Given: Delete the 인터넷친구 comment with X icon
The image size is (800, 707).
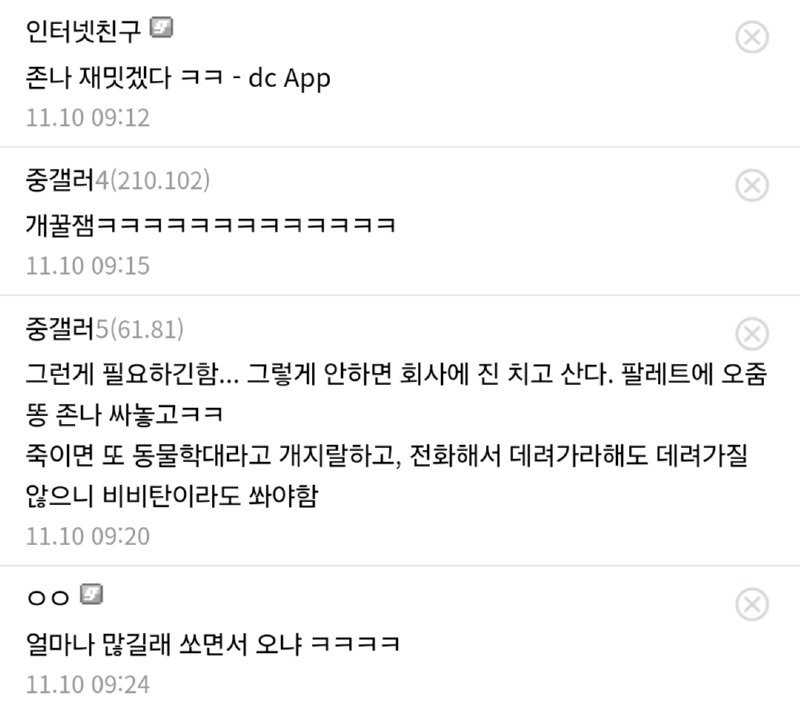Looking at the screenshot, I should [752, 37].
